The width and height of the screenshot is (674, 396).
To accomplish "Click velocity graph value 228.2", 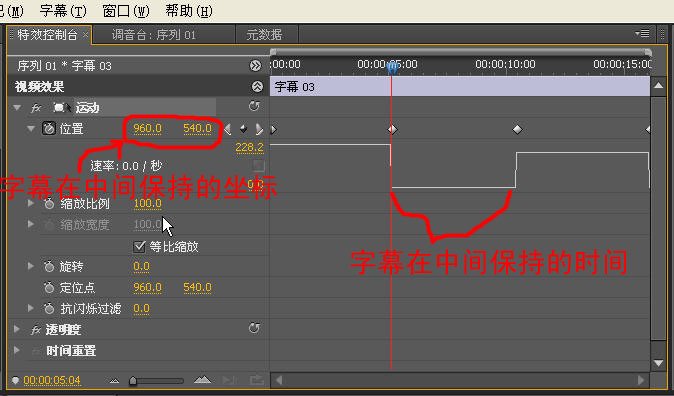I will (249, 147).
